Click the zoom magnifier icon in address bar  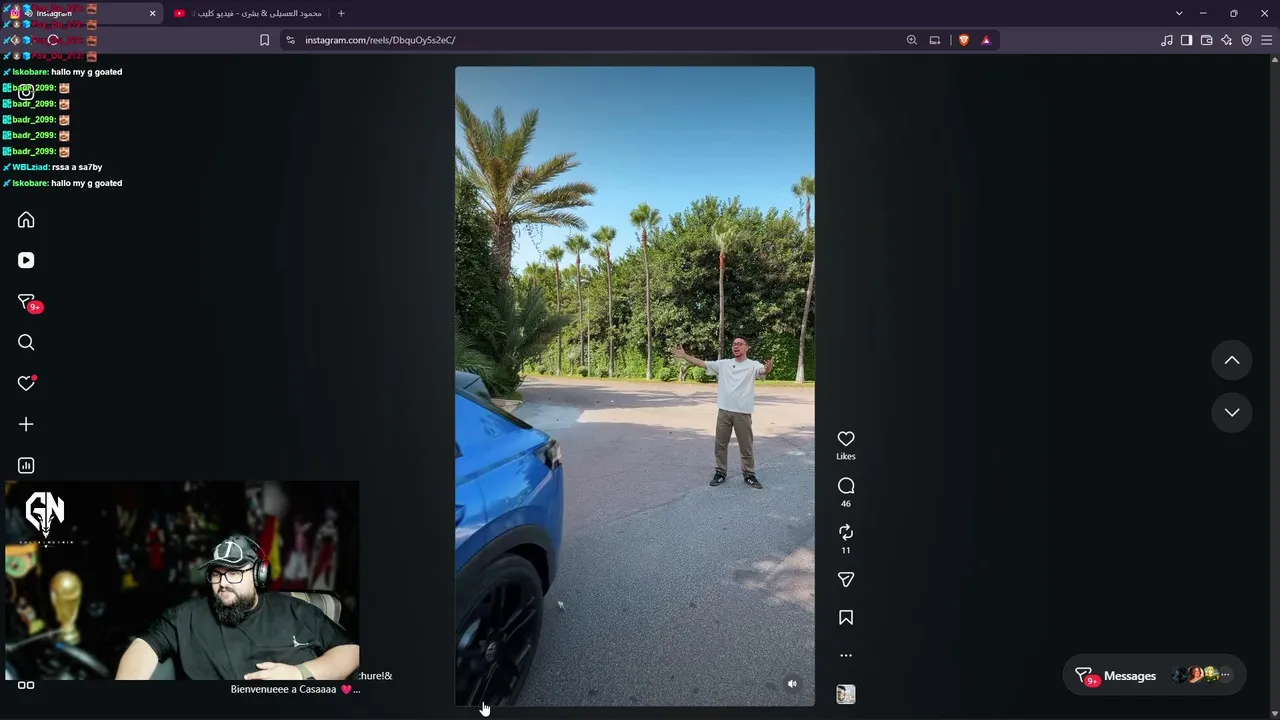[912, 40]
